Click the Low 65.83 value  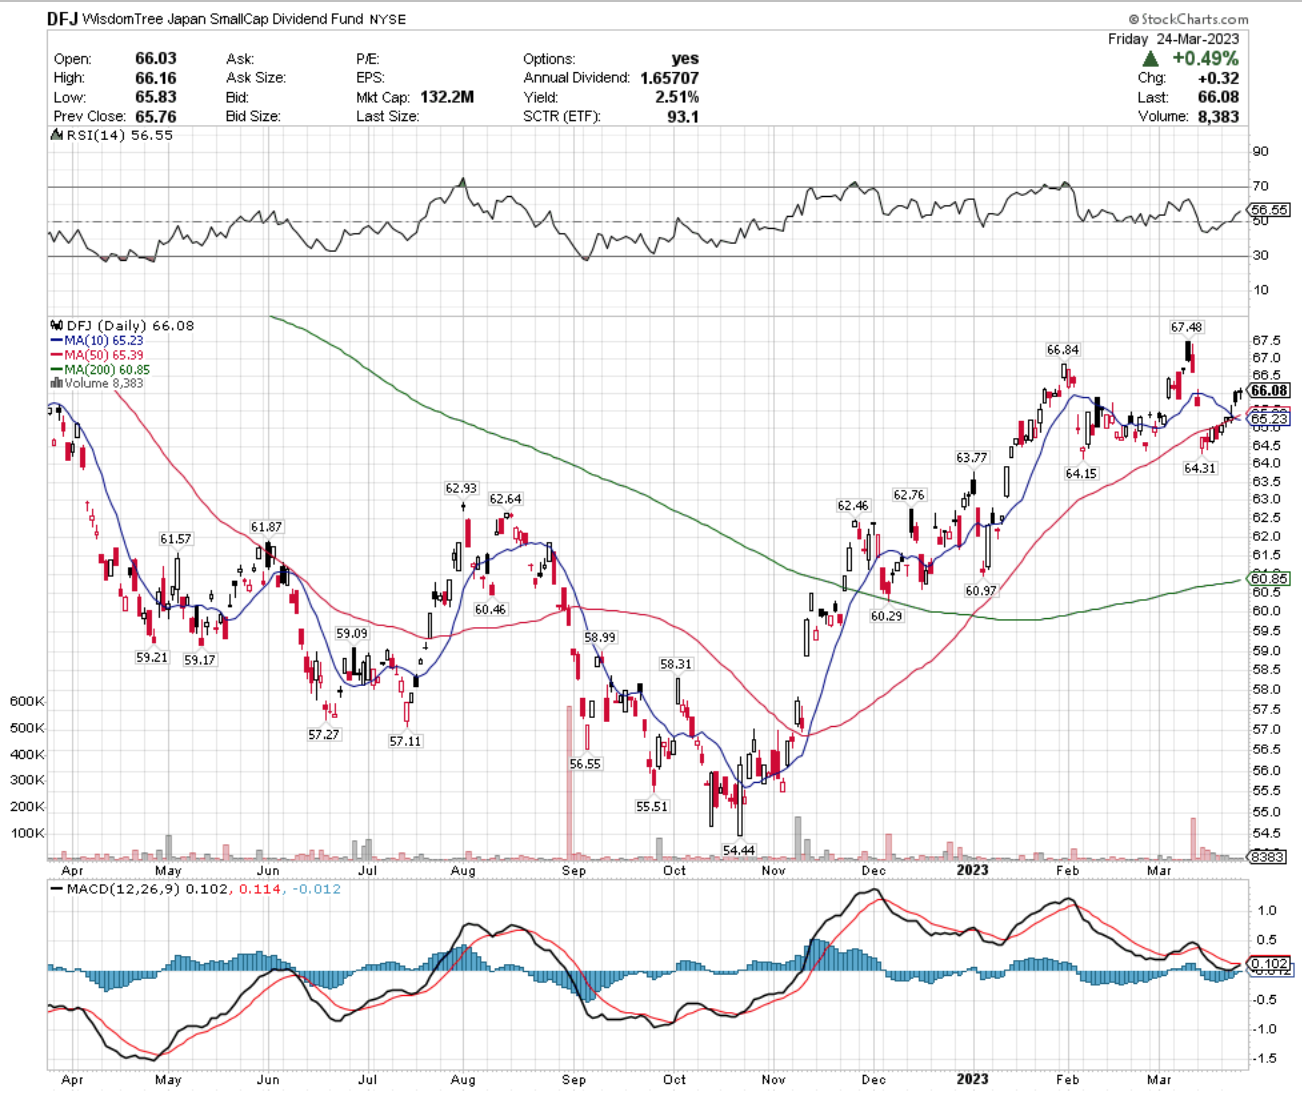pos(156,97)
